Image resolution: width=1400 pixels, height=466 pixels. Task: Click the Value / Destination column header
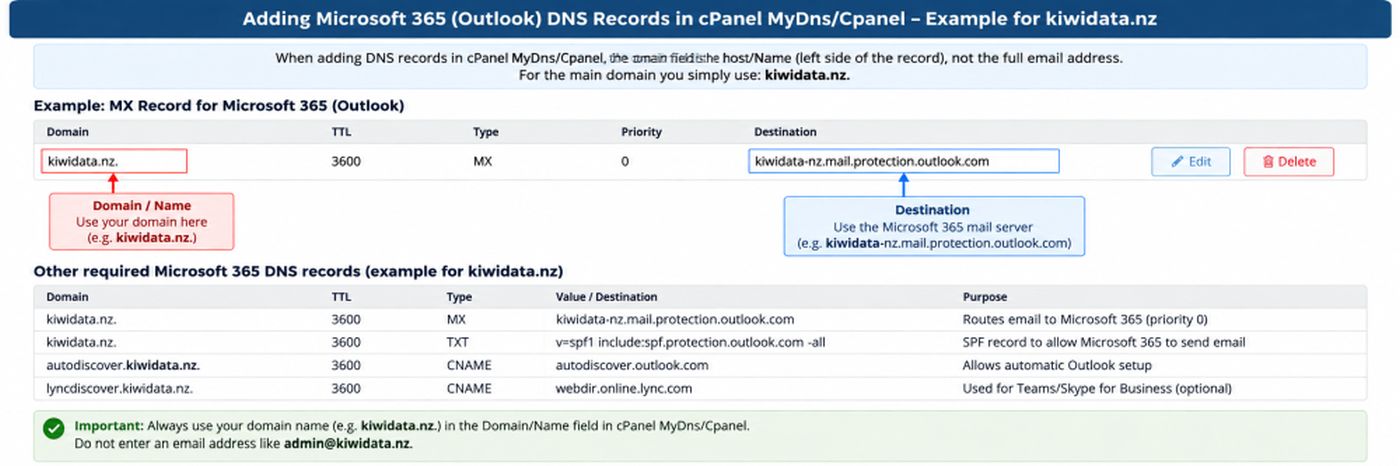pos(606,297)
